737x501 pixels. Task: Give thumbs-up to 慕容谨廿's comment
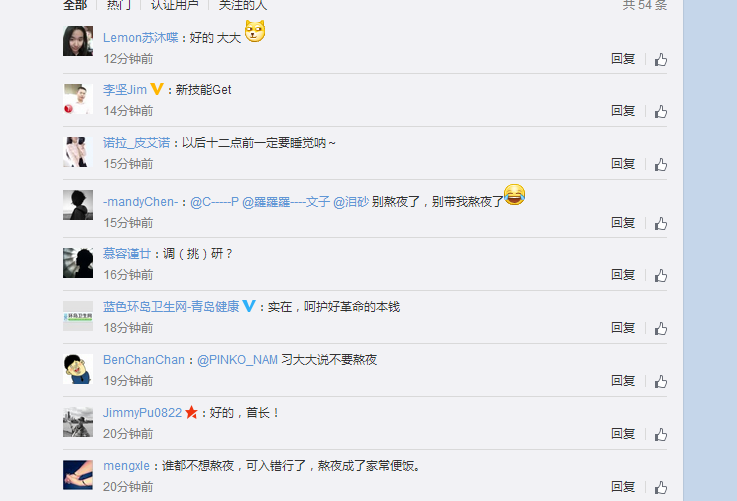(x=661, y=276)
